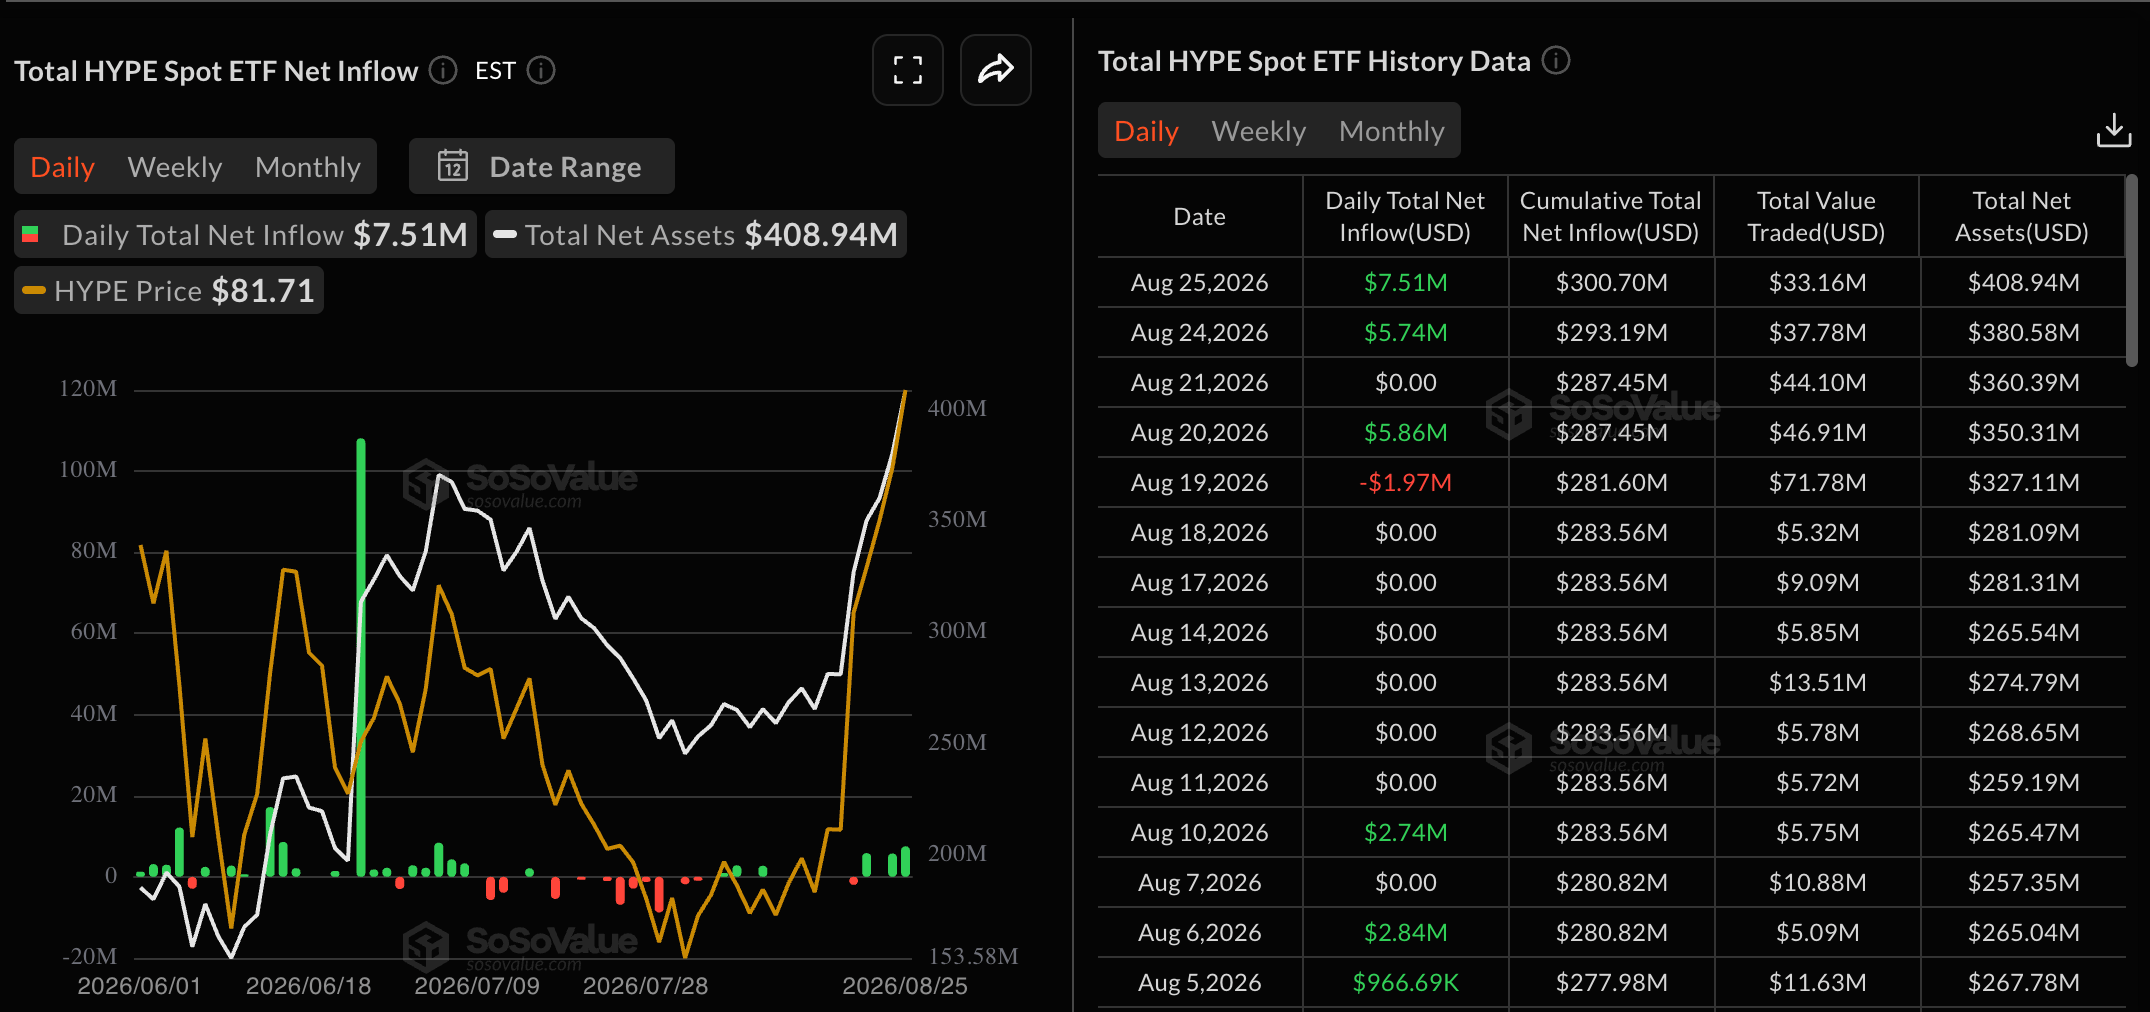Switch History Data to Monthly
Screen dimensions: 2150x1012
click(1392, 131)
